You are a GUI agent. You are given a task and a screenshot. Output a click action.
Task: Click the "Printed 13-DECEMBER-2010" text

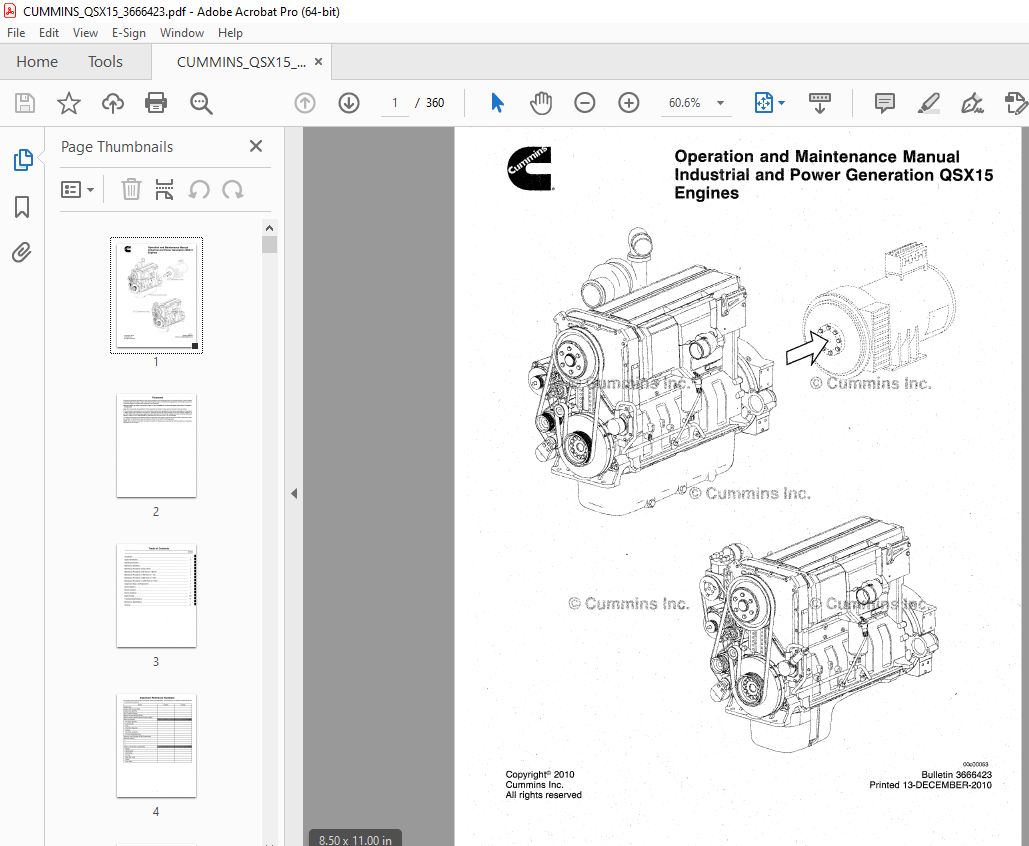[931, 785]
